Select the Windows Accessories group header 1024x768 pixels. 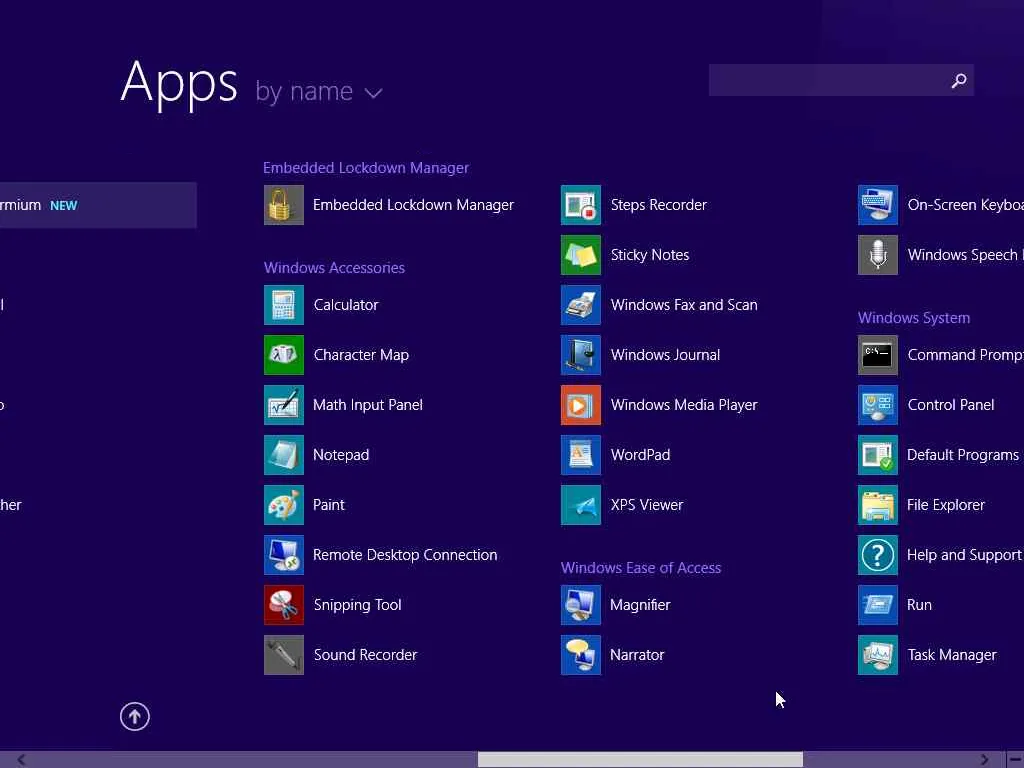334,268
